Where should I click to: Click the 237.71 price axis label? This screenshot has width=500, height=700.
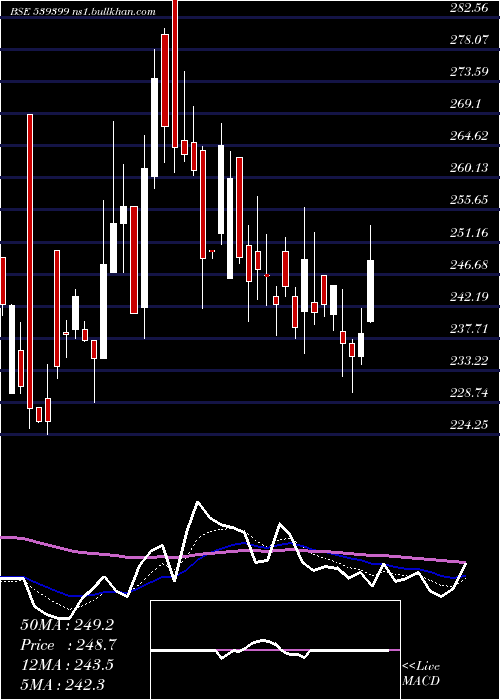469,329
